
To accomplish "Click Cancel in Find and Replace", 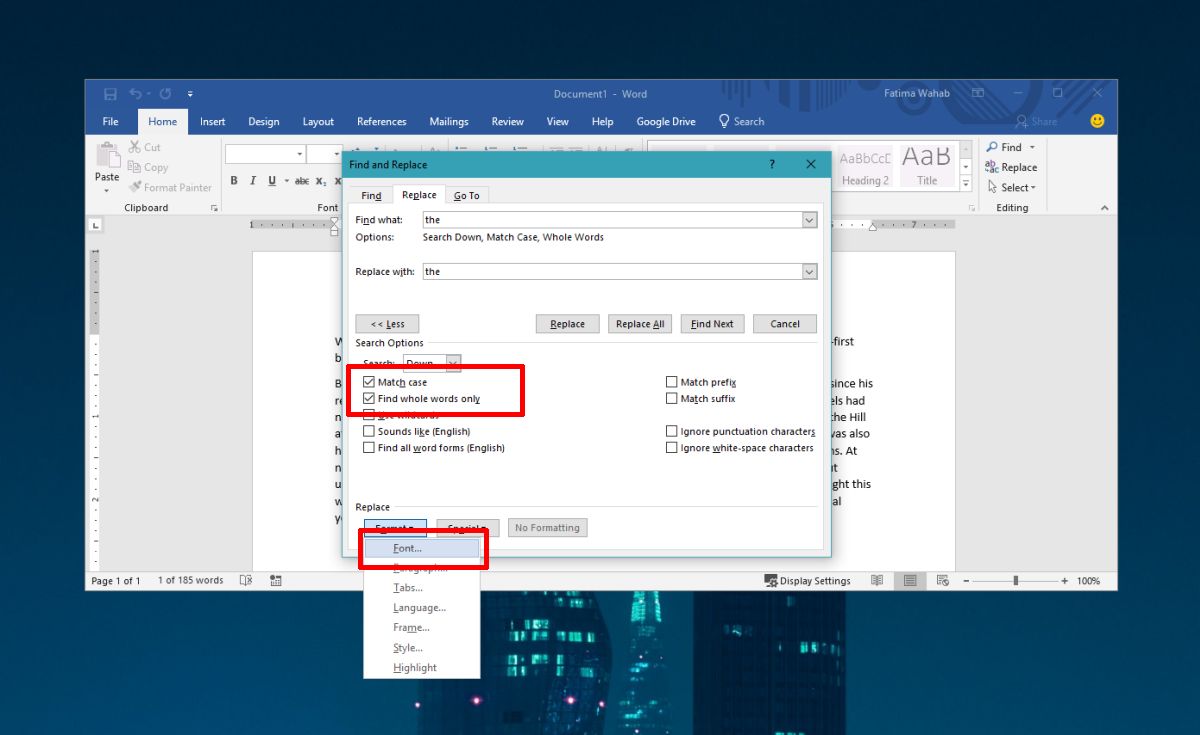I will [x=785, y=324].
